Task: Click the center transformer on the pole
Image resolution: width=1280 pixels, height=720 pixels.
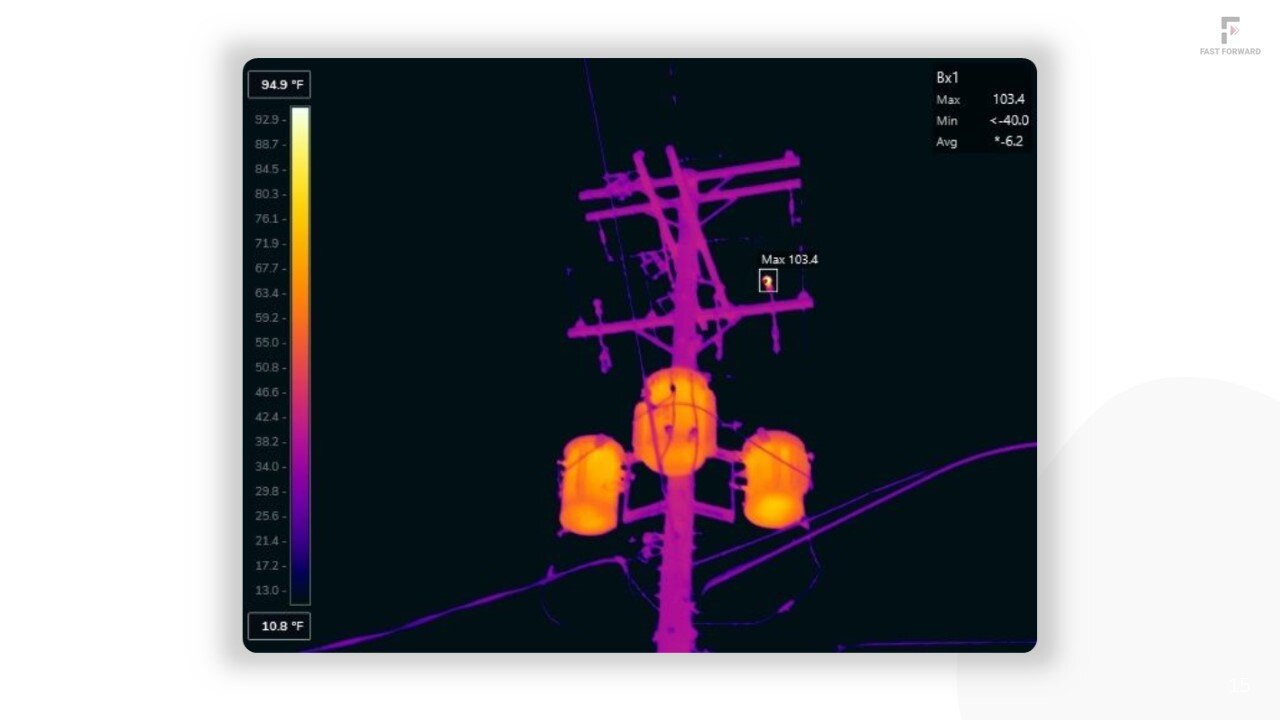Action: [675, 420]
